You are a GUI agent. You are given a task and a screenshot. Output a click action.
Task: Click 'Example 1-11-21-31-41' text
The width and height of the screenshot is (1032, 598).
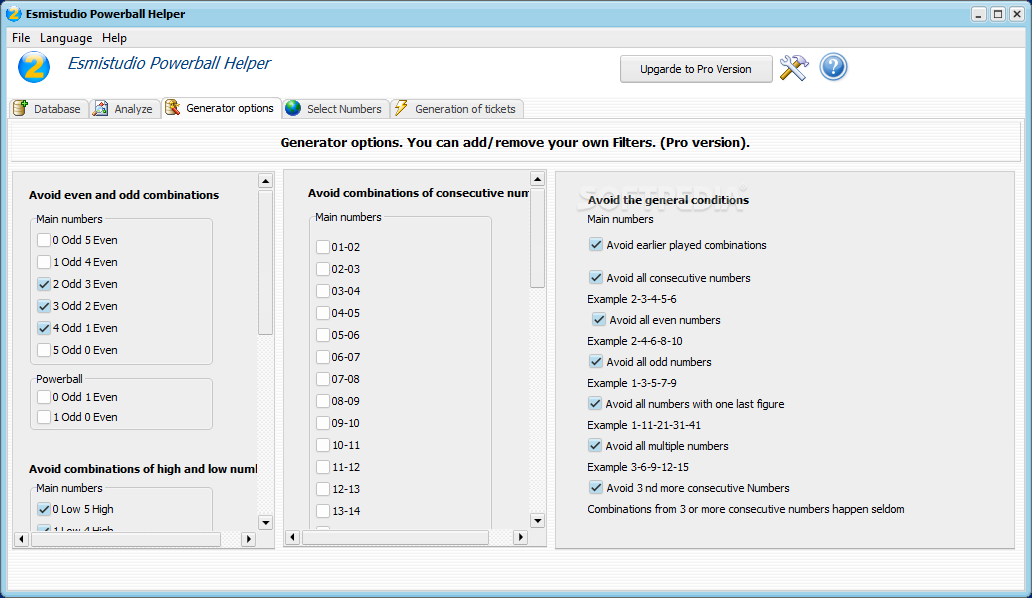[644, 425]
